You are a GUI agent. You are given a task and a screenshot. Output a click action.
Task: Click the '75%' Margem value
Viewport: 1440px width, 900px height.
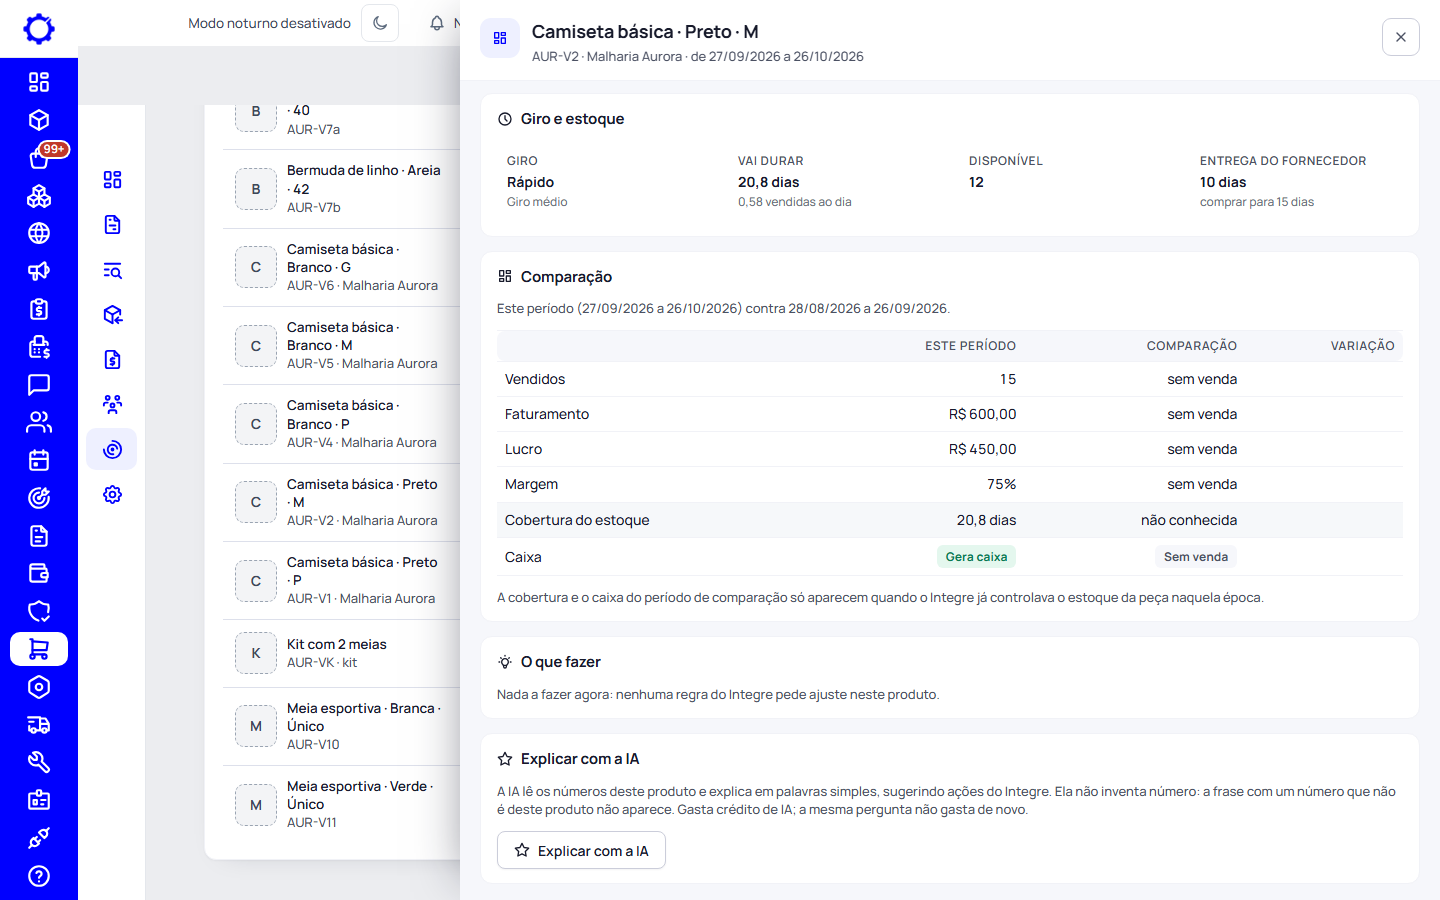pos(1001,484)
